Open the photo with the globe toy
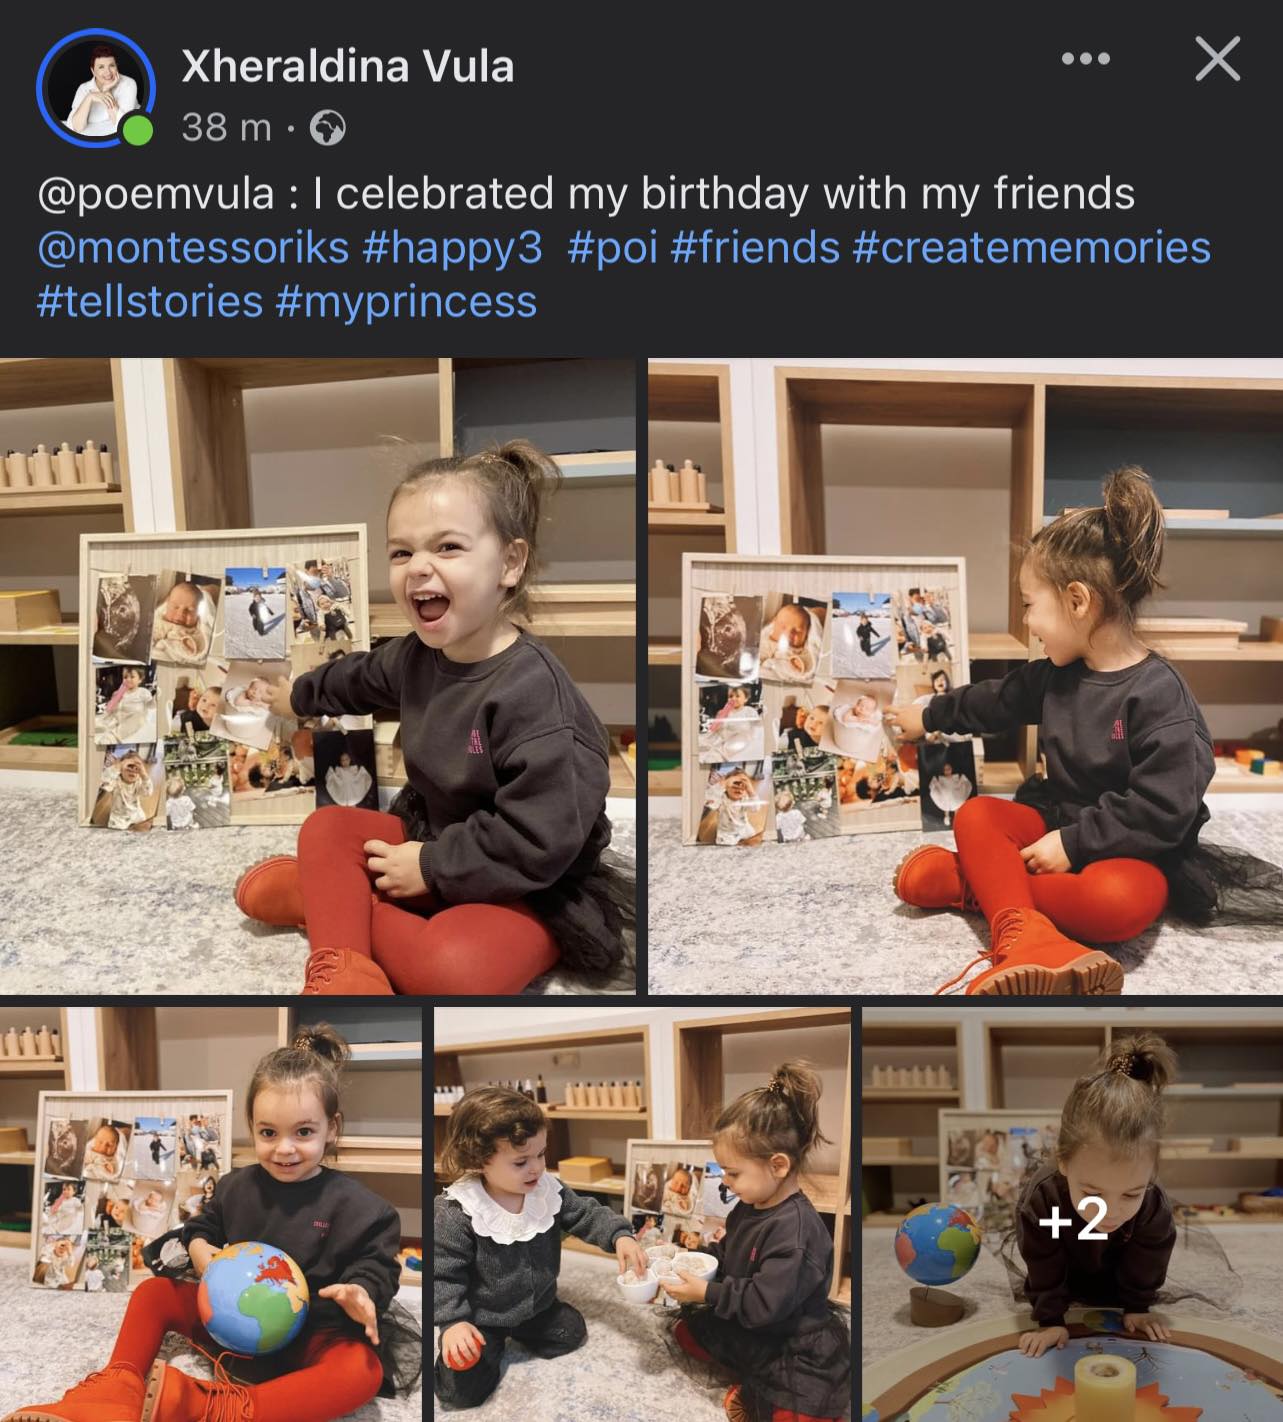 point(211,1214)
